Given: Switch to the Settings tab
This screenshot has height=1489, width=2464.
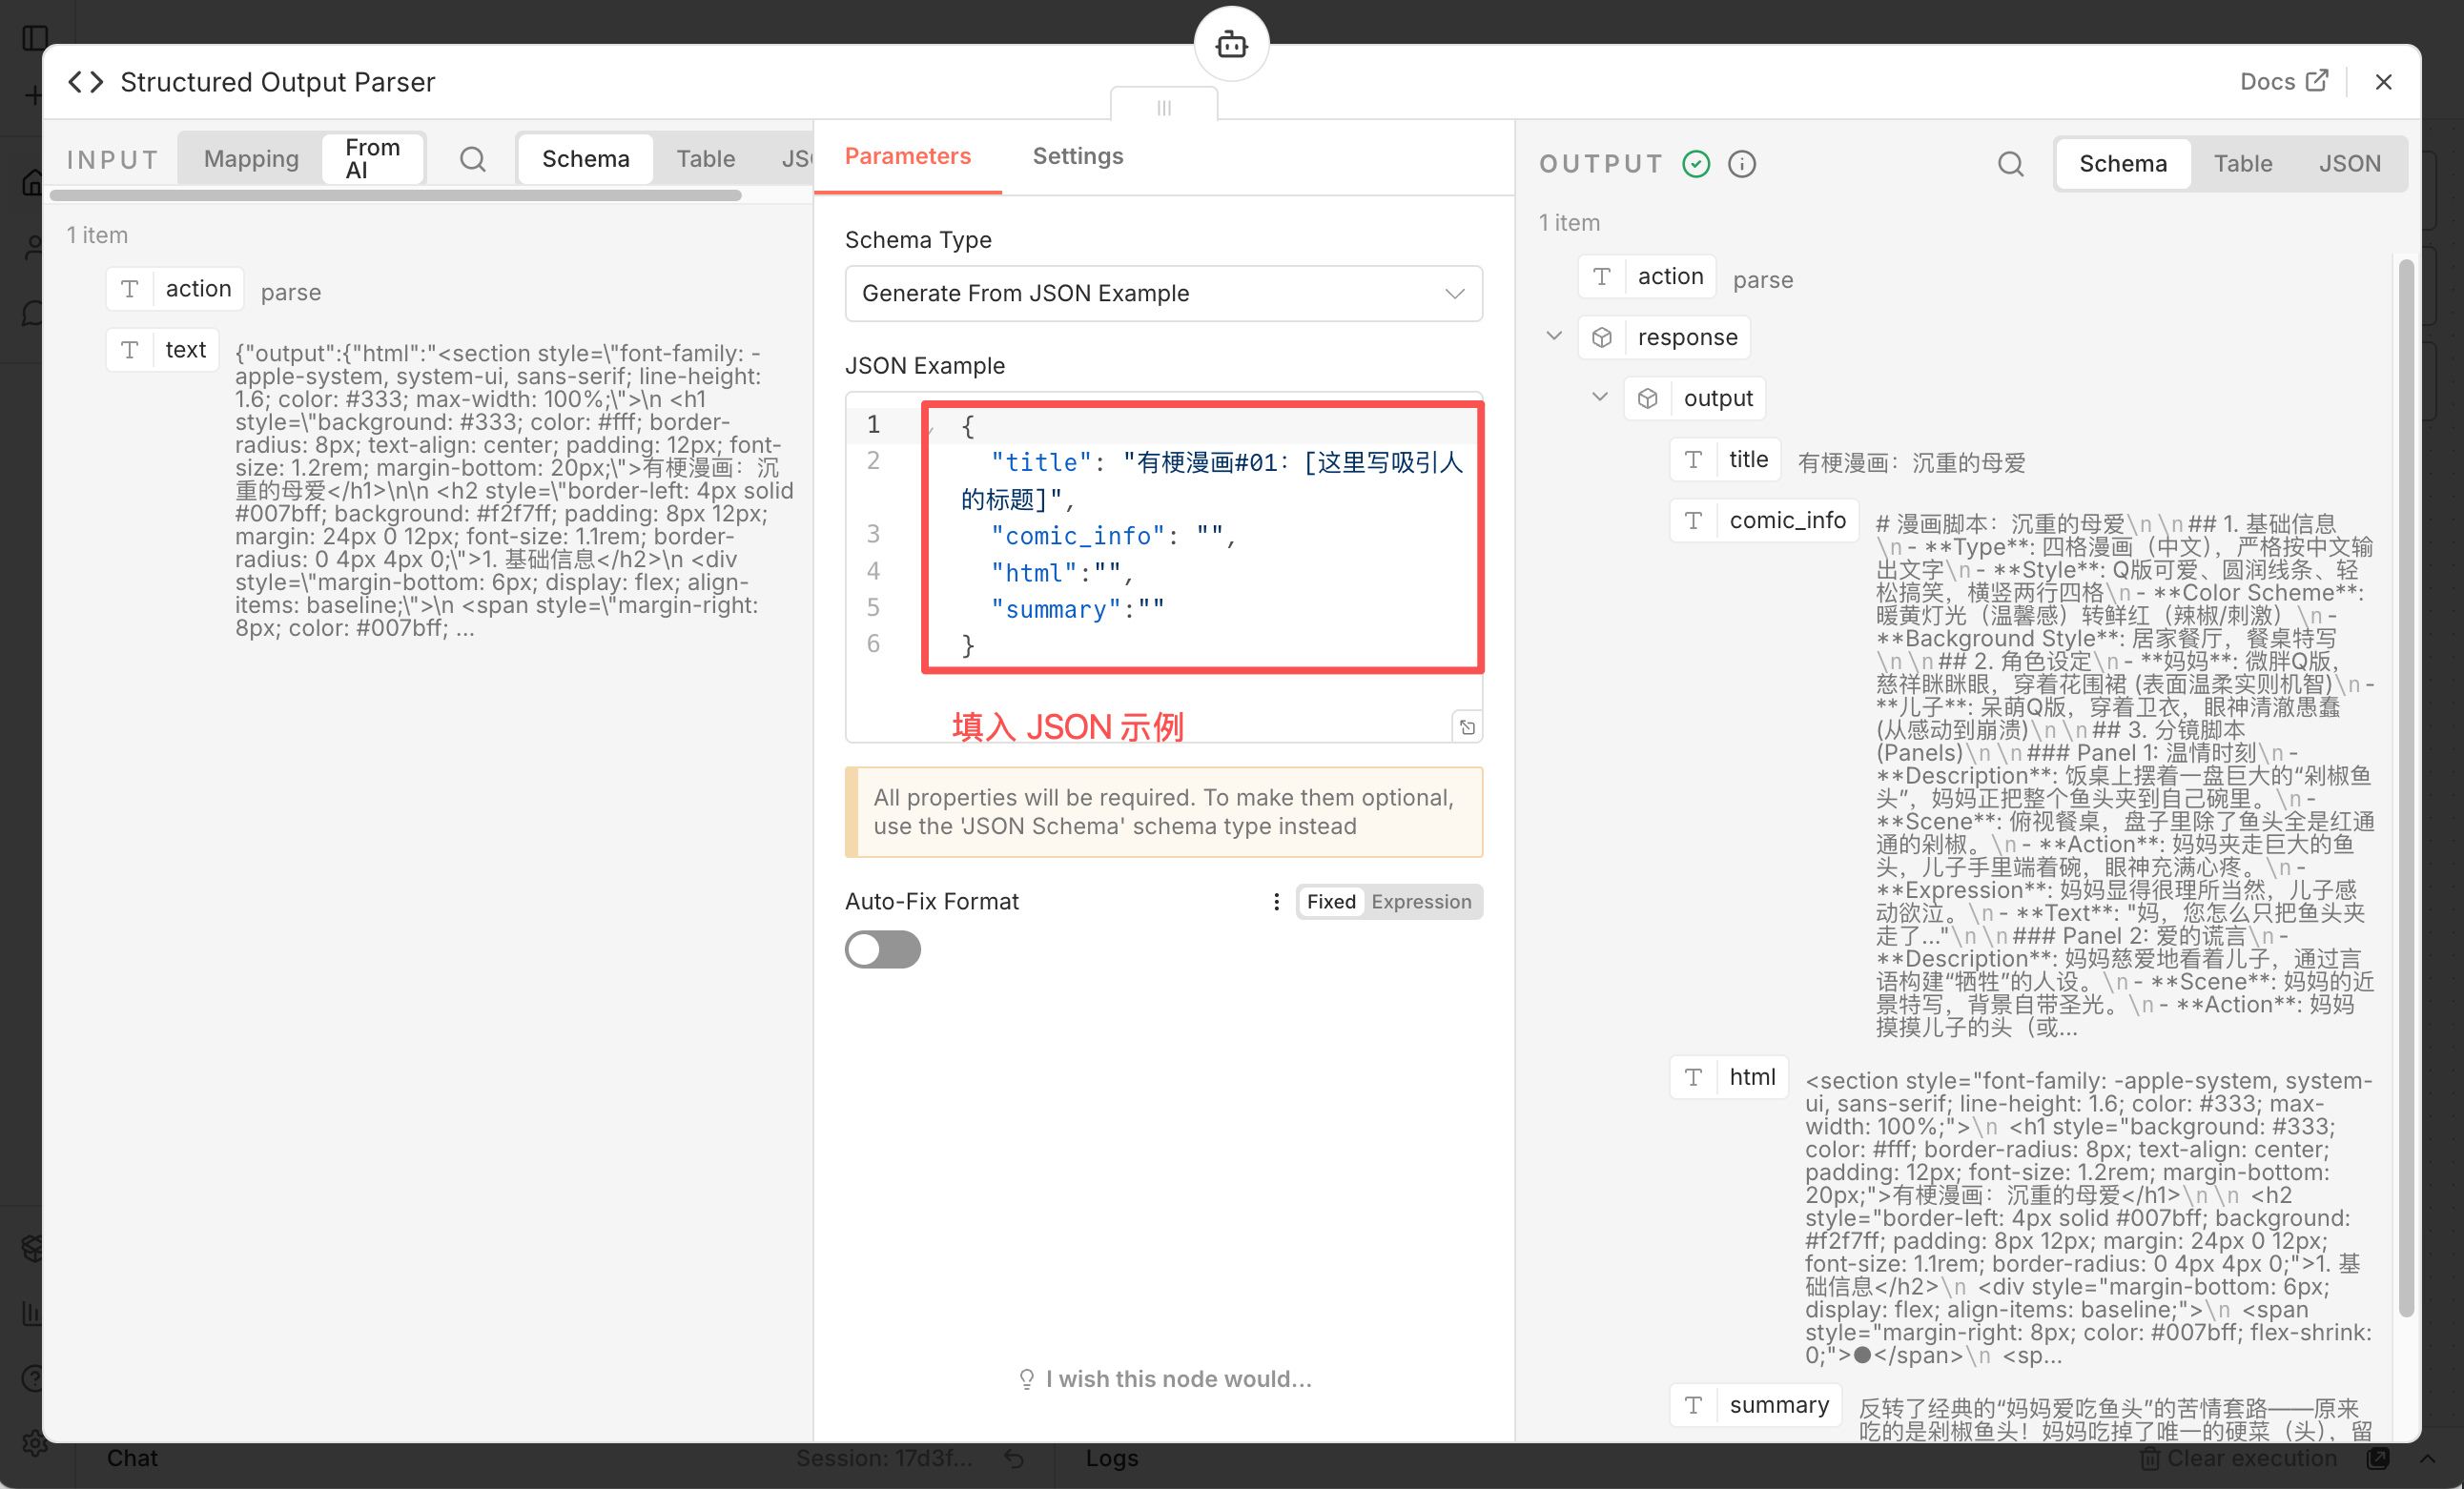Looking at the screenshot, I should click(1077, 156).
